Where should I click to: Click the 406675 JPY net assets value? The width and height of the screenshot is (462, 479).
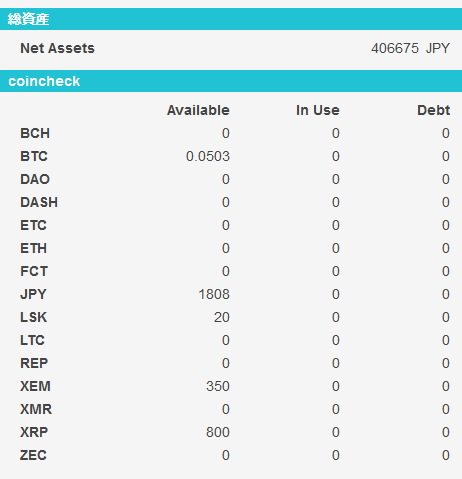coord(410,48)
